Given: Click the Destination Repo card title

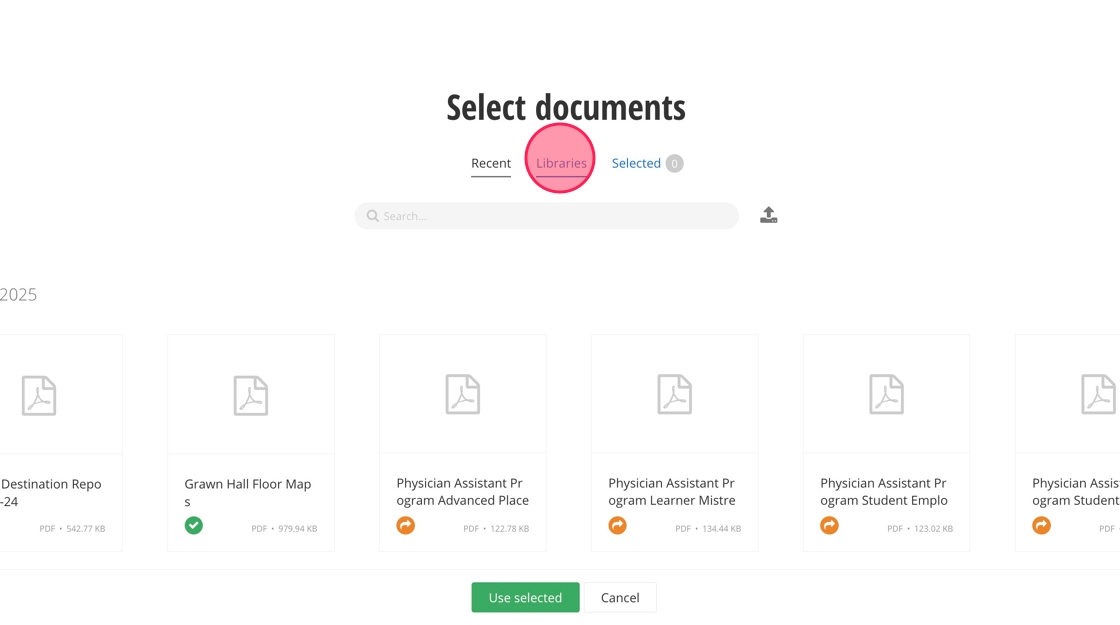Looking at the screenshot, I should pyautogui.click(x=51, y=493).
